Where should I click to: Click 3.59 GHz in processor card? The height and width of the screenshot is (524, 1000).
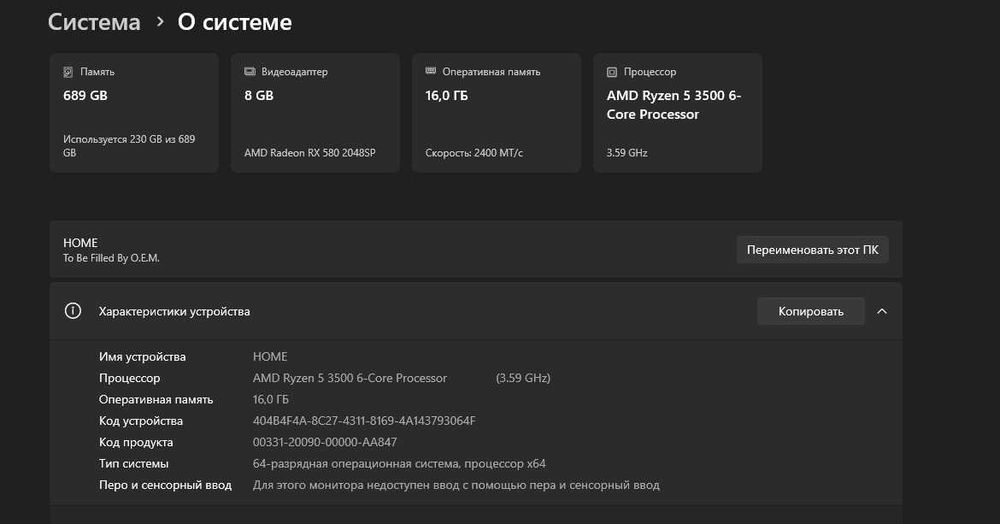pyautogui.click(x=627, y=153)
